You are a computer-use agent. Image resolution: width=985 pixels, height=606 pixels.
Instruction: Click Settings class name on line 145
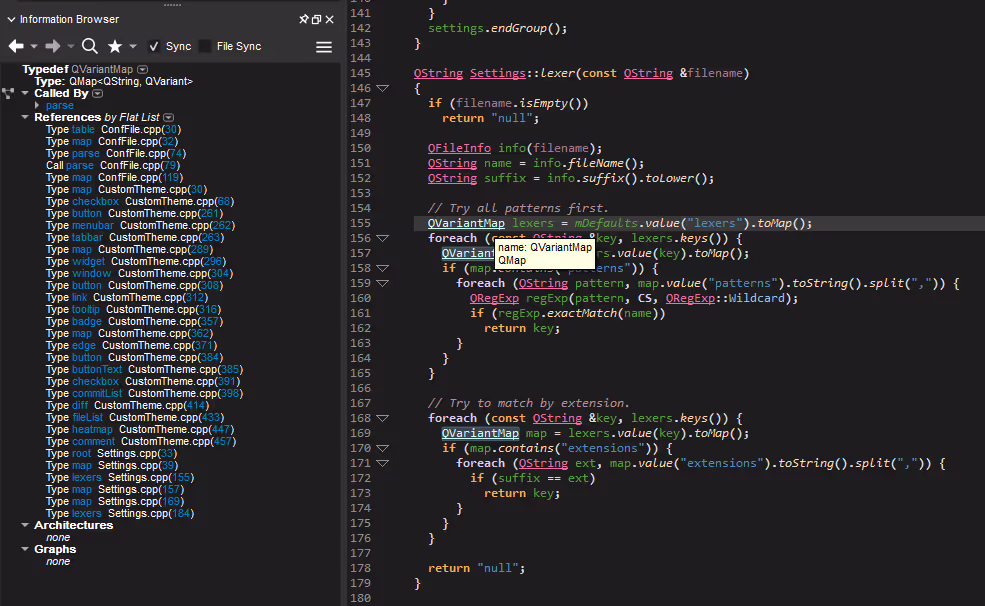pyautogui.click(x=498, y=73)
